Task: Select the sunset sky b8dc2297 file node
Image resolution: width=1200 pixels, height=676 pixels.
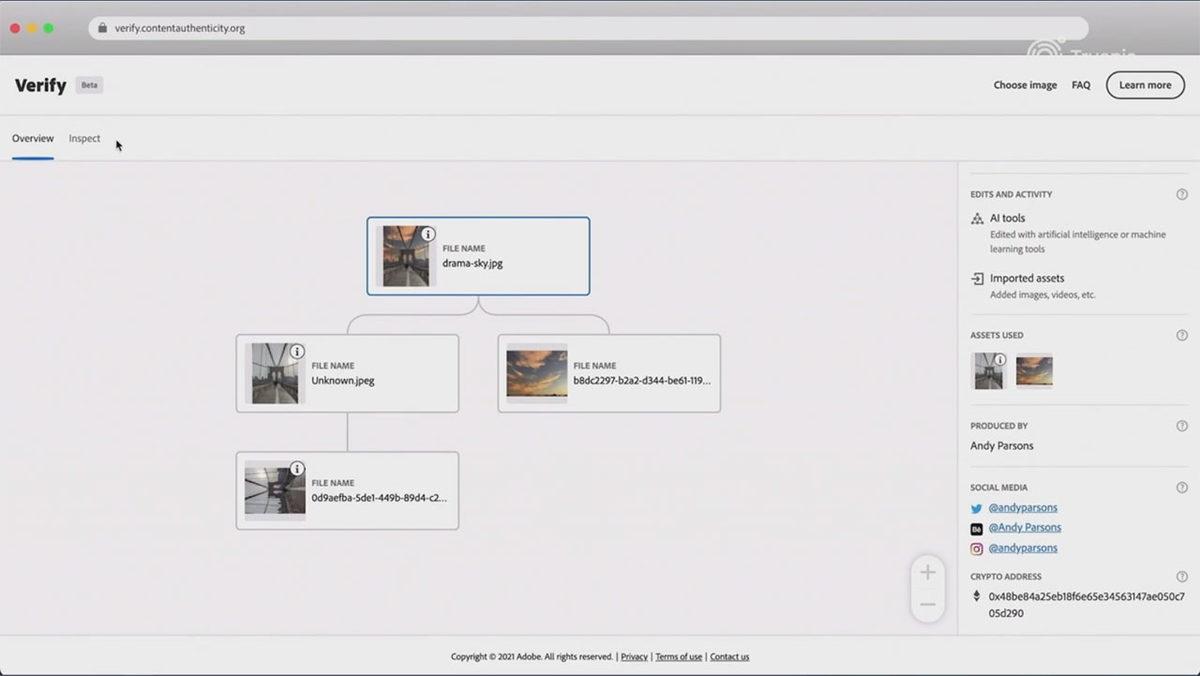Action: [609, 373]
